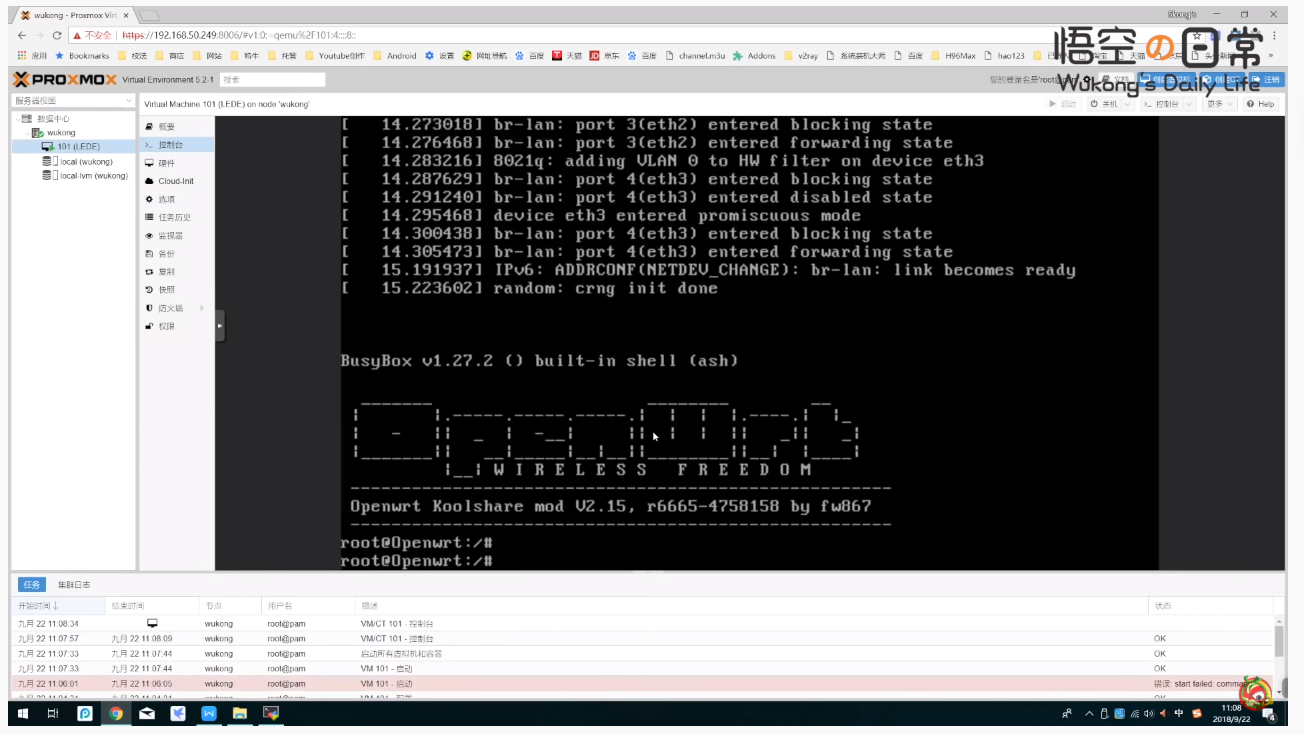Click the 备份 backup floppy icon
Screen dimensions: 1304x734
tap(149, 254)
